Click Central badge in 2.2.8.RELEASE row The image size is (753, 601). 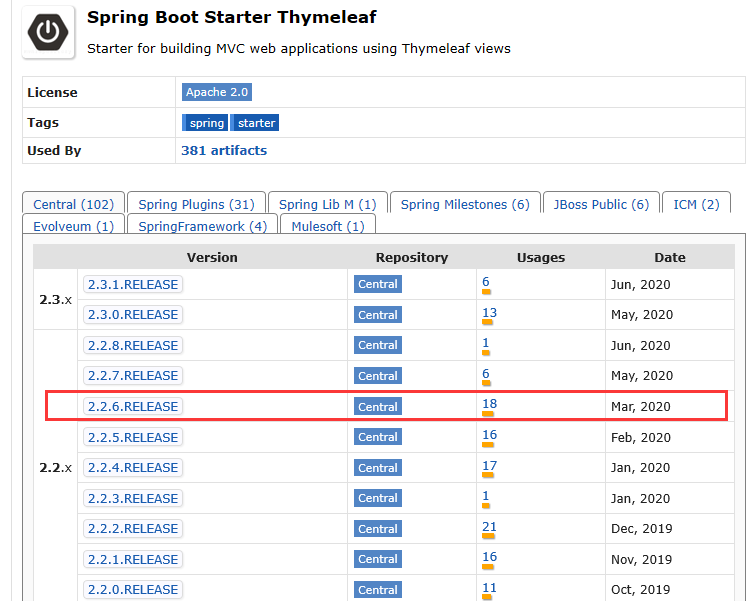[378, 345]
